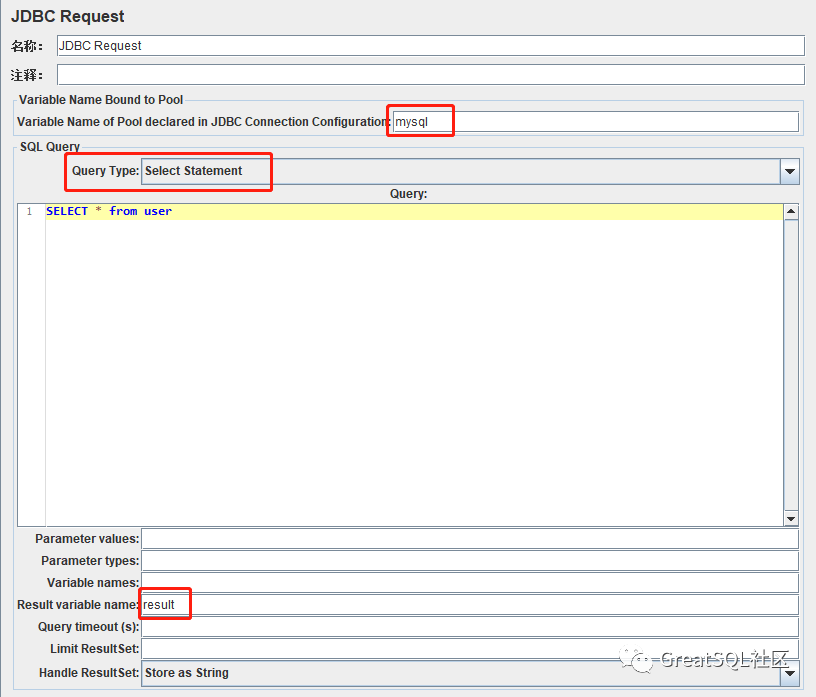Click the Variable names input field

click(x=470, y=582)
